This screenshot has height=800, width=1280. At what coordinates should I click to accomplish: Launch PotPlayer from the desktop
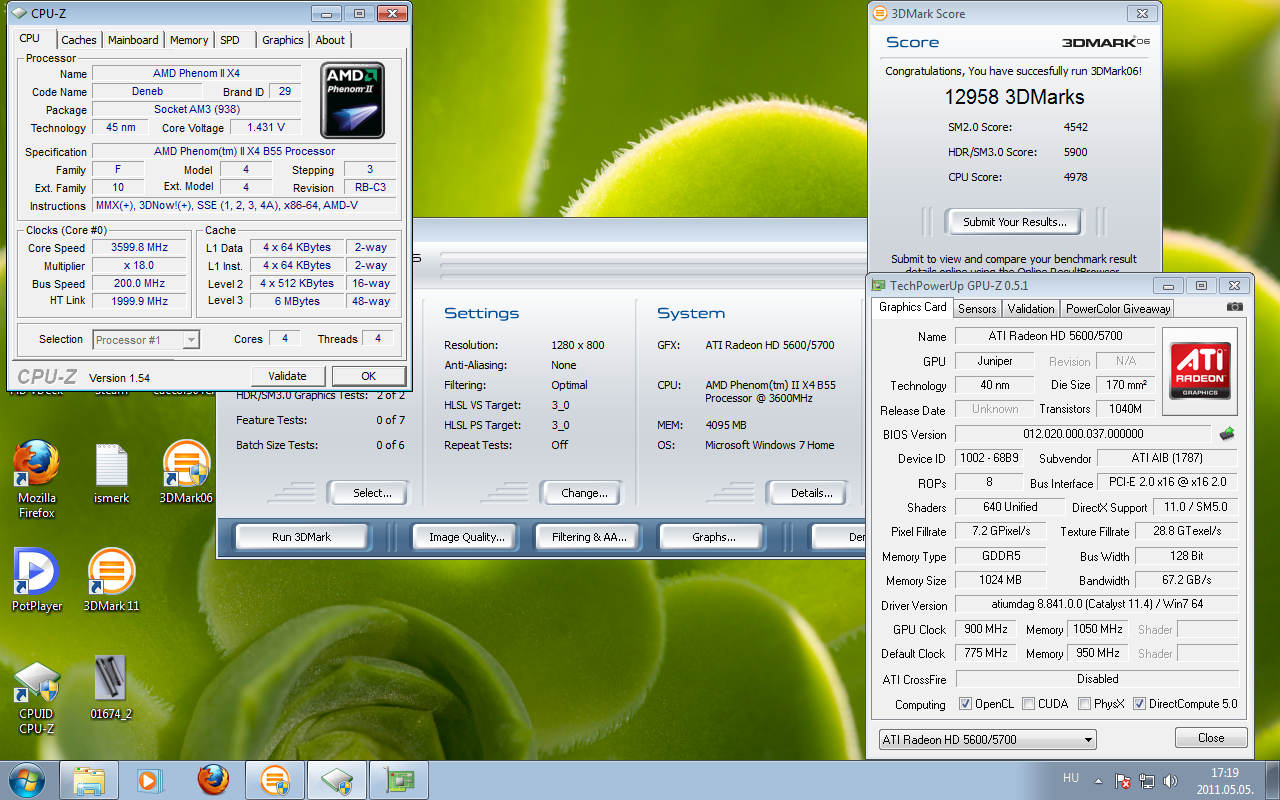click(37, 581)
